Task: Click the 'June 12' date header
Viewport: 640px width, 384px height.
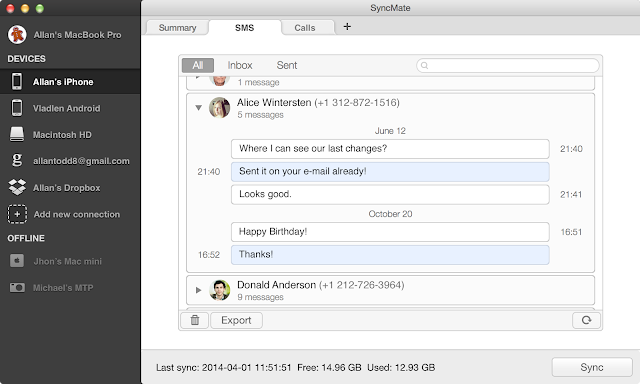Action: tap(390, 131)
